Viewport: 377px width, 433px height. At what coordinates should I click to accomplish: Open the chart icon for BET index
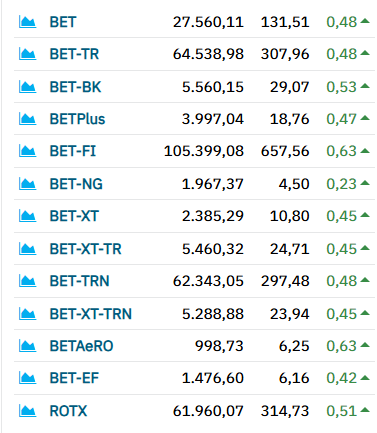27,22
